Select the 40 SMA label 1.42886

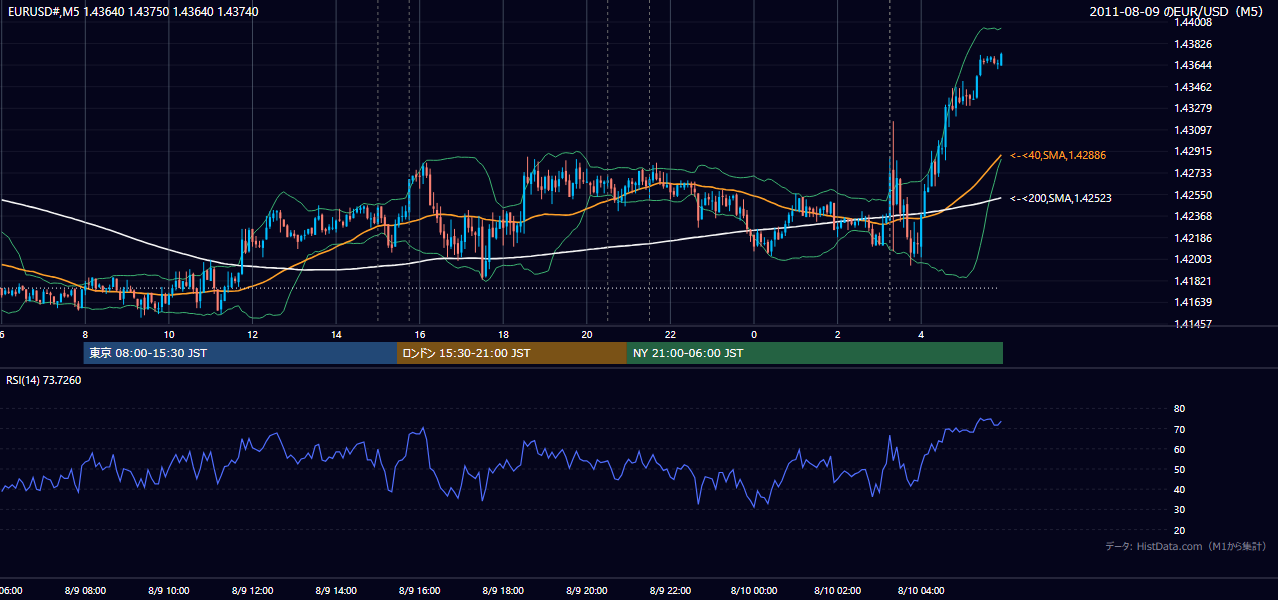[x=1058, y=156]
